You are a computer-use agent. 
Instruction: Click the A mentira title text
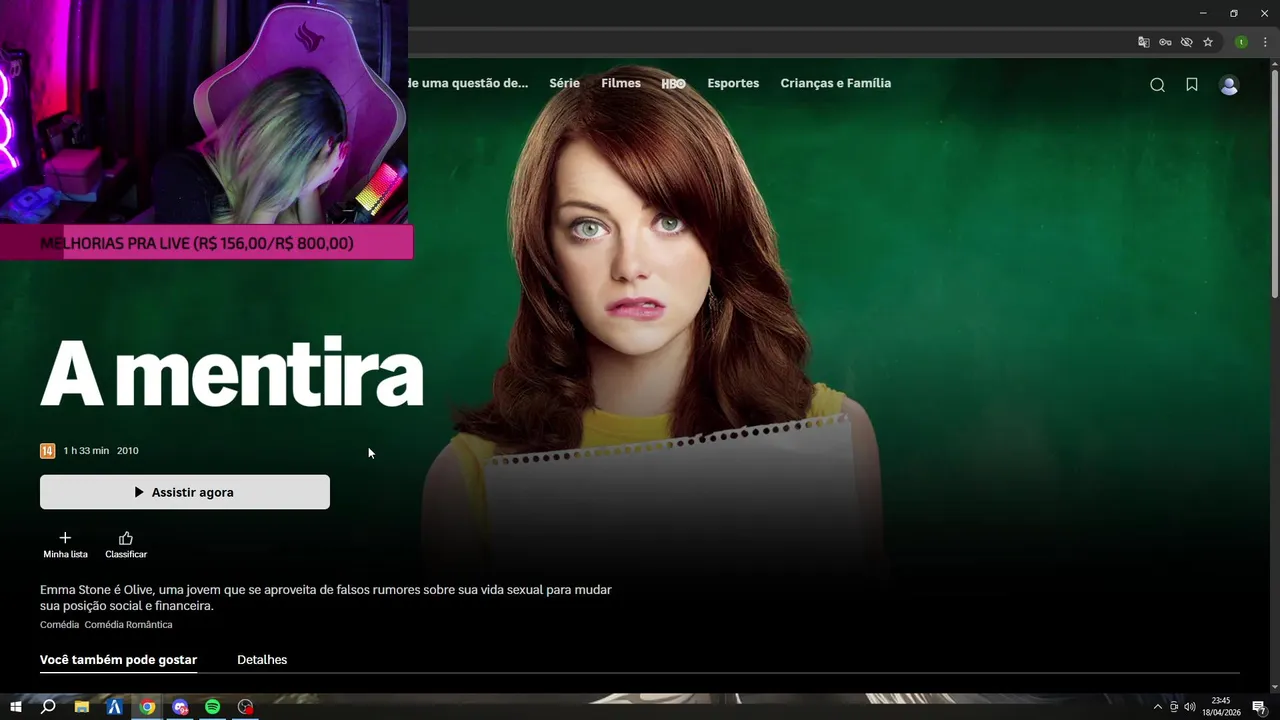[232, 372]
